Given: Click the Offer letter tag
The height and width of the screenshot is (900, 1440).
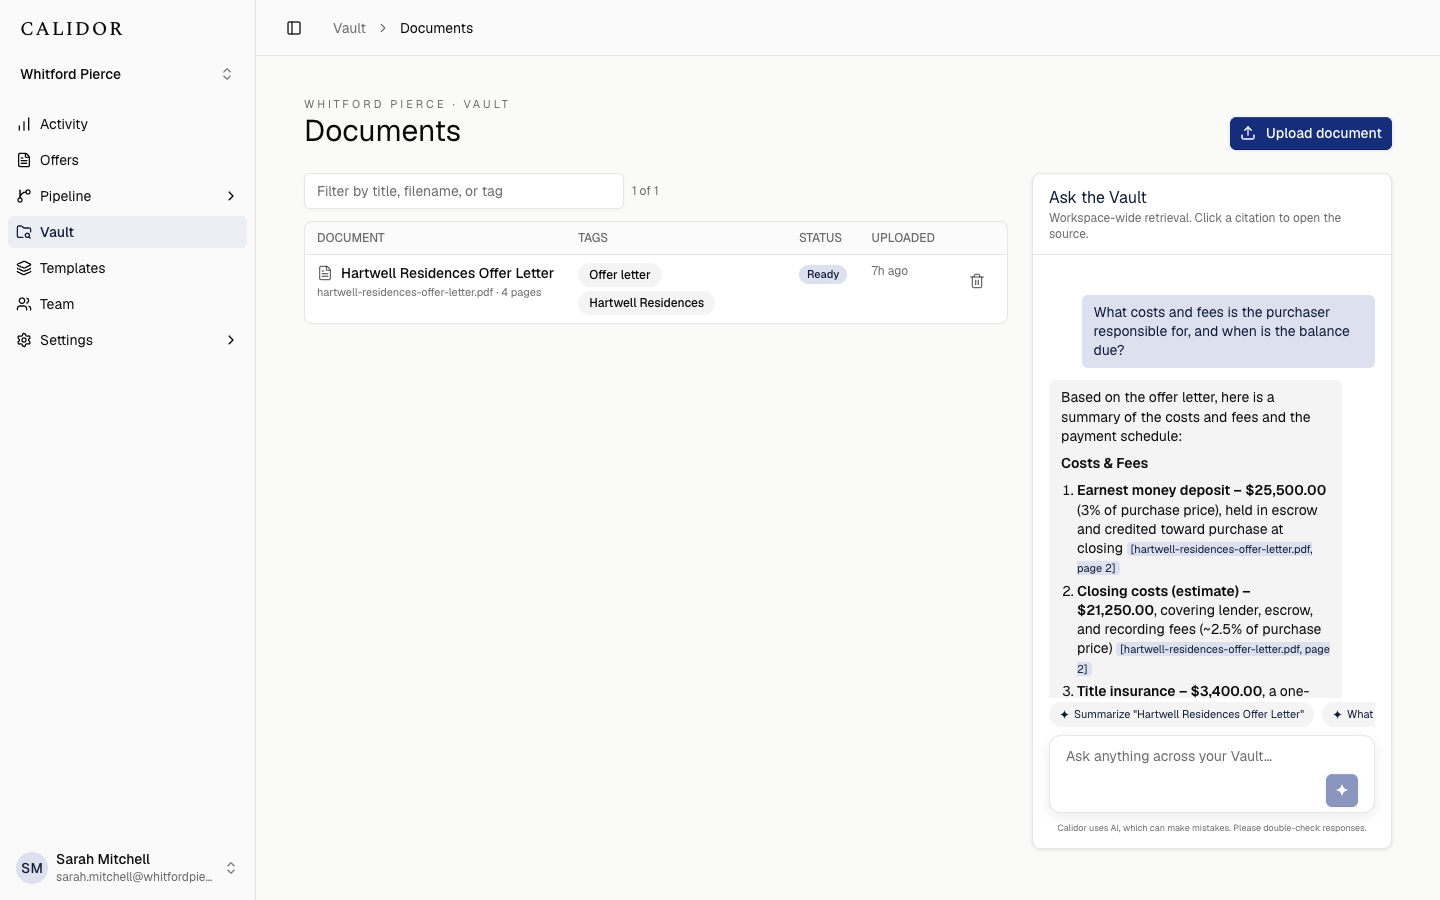Looking at the screenshot, I should (x=619, y=274).
